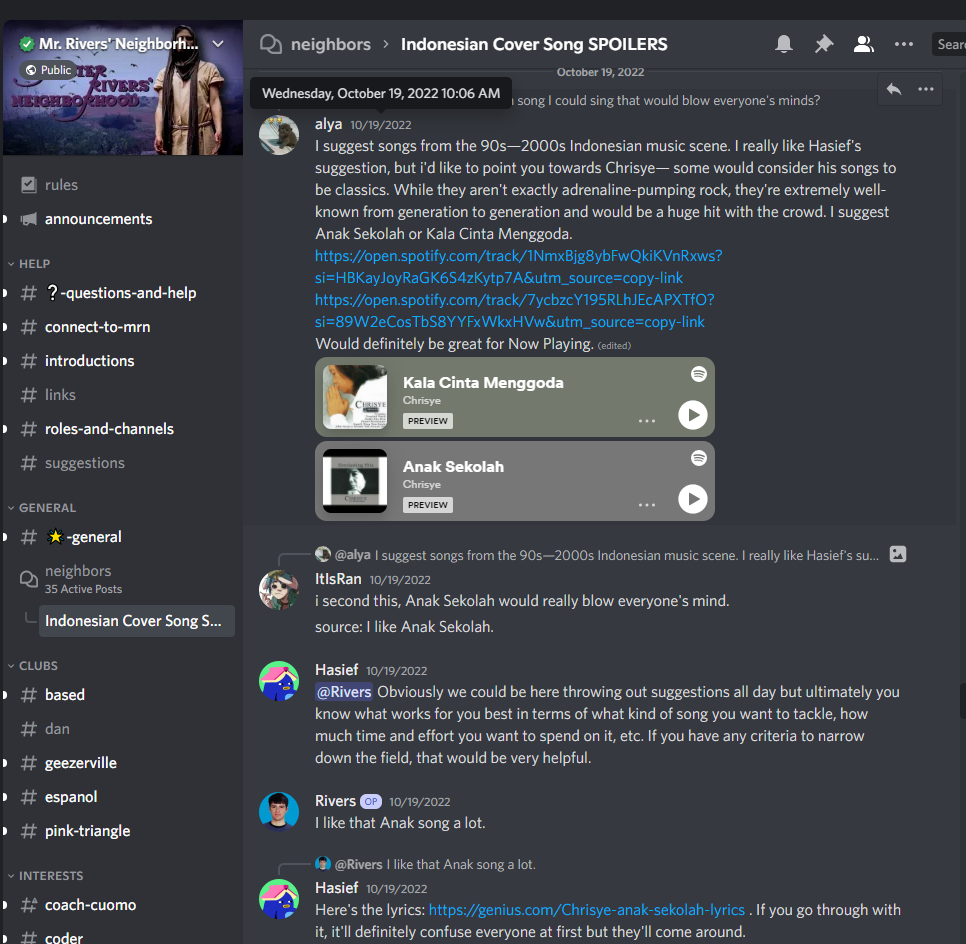Go to roles-and-channels channel
The image size is (966, 944).
coord(109,429)
